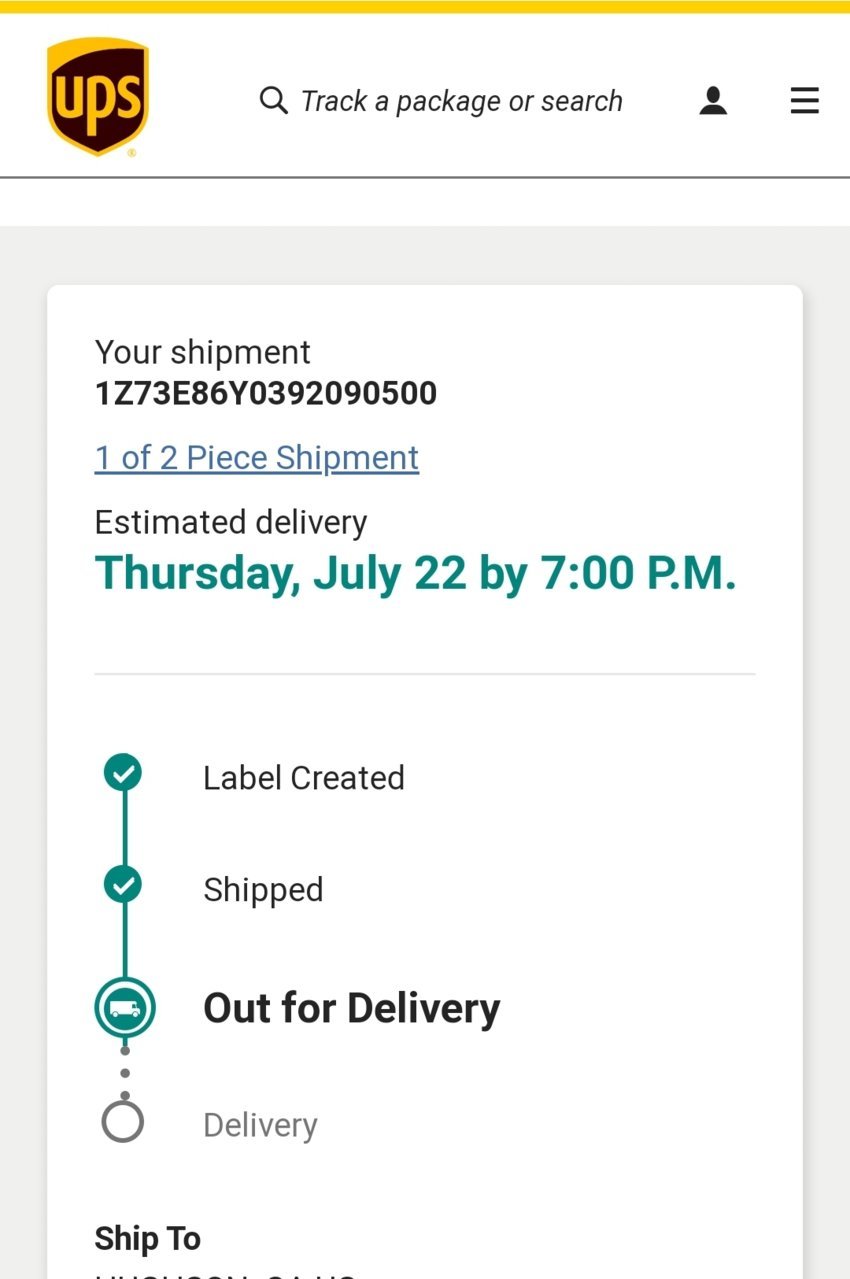Open the 1 of 2 Piece Shipment link

click(x=257, y=458)
